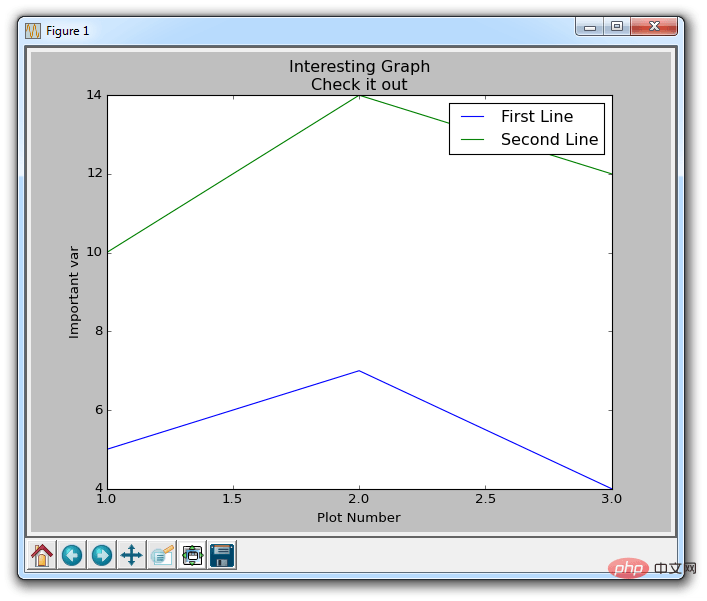The image size is (707, 601).
Task: Go forward to next view arrow
Action: pos(102,555)
